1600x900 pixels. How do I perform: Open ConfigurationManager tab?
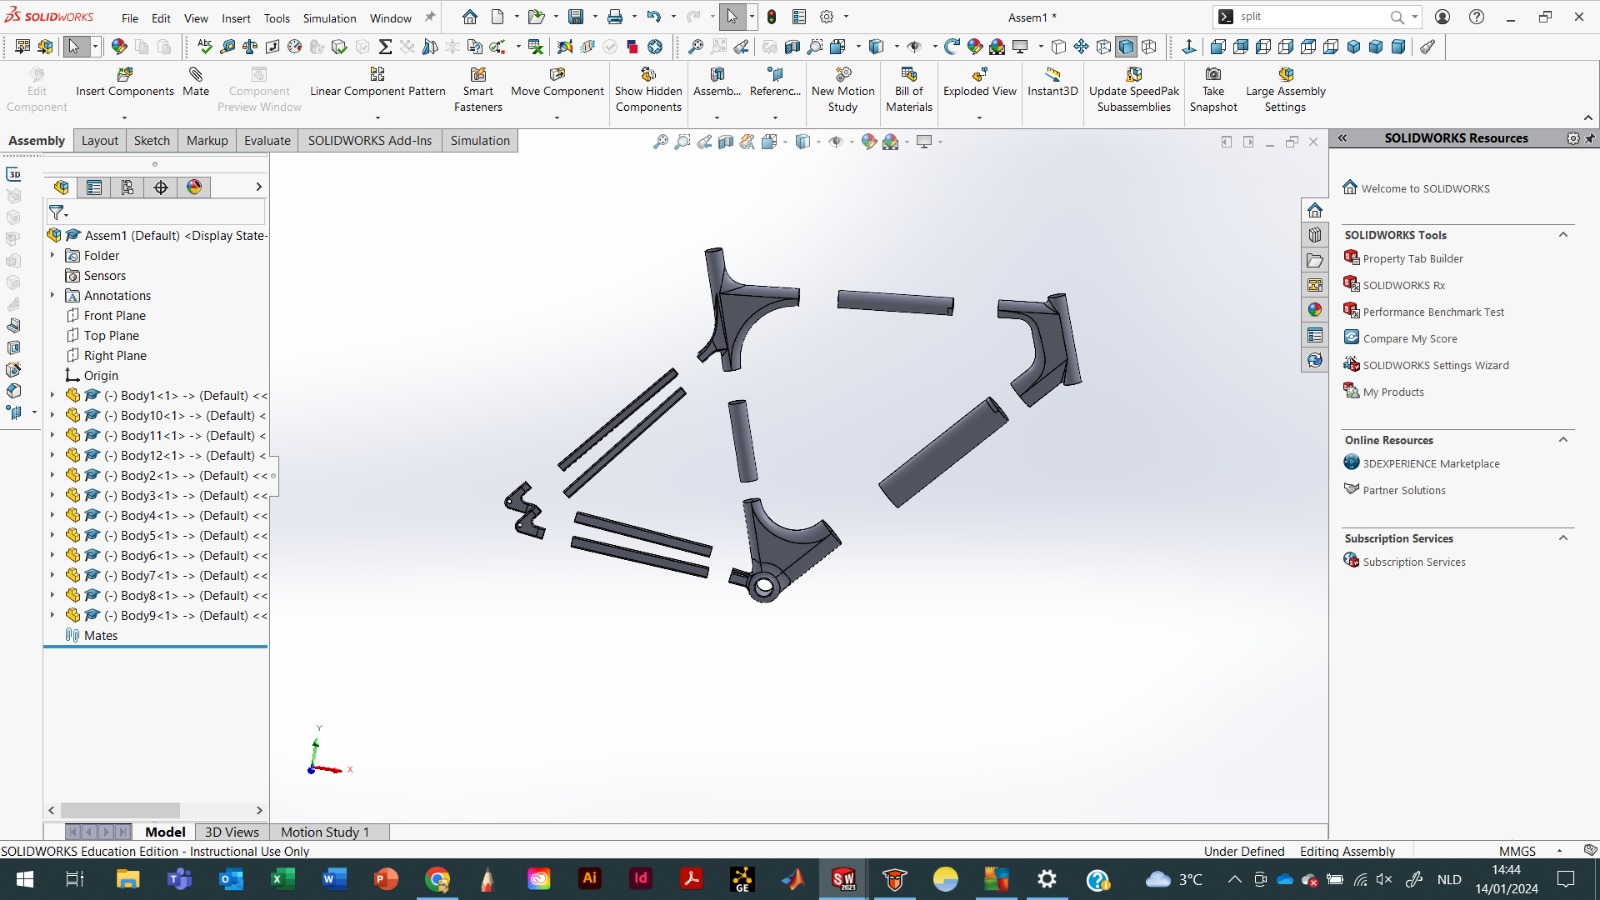click(x=127, y=187)
